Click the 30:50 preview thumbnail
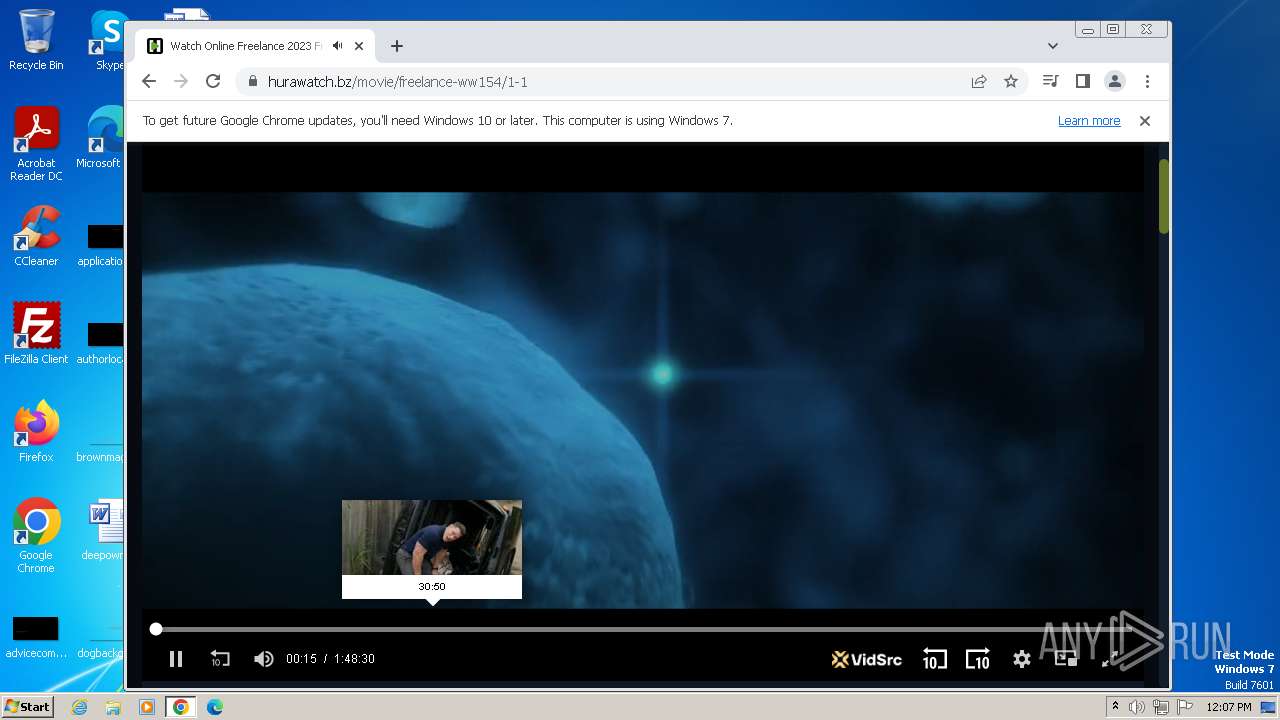 pyautogui.click(x=432, y=538)
